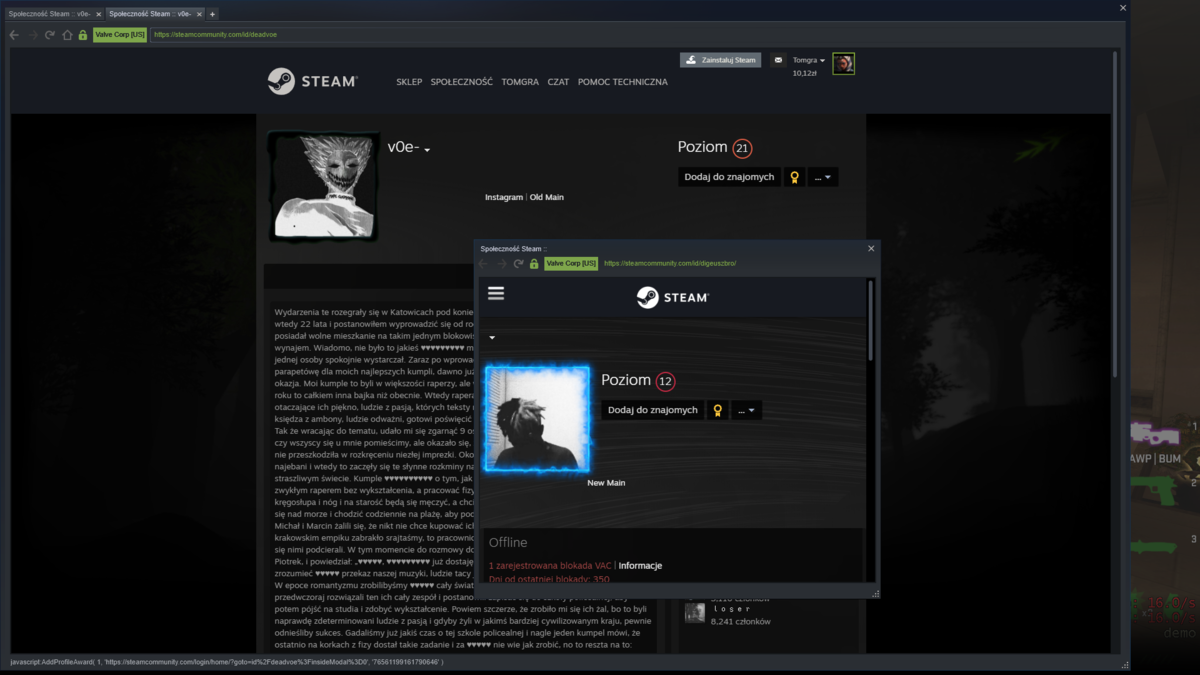
Task: Open the more options dropdown in the popup profile
Action: click(746, 410)
